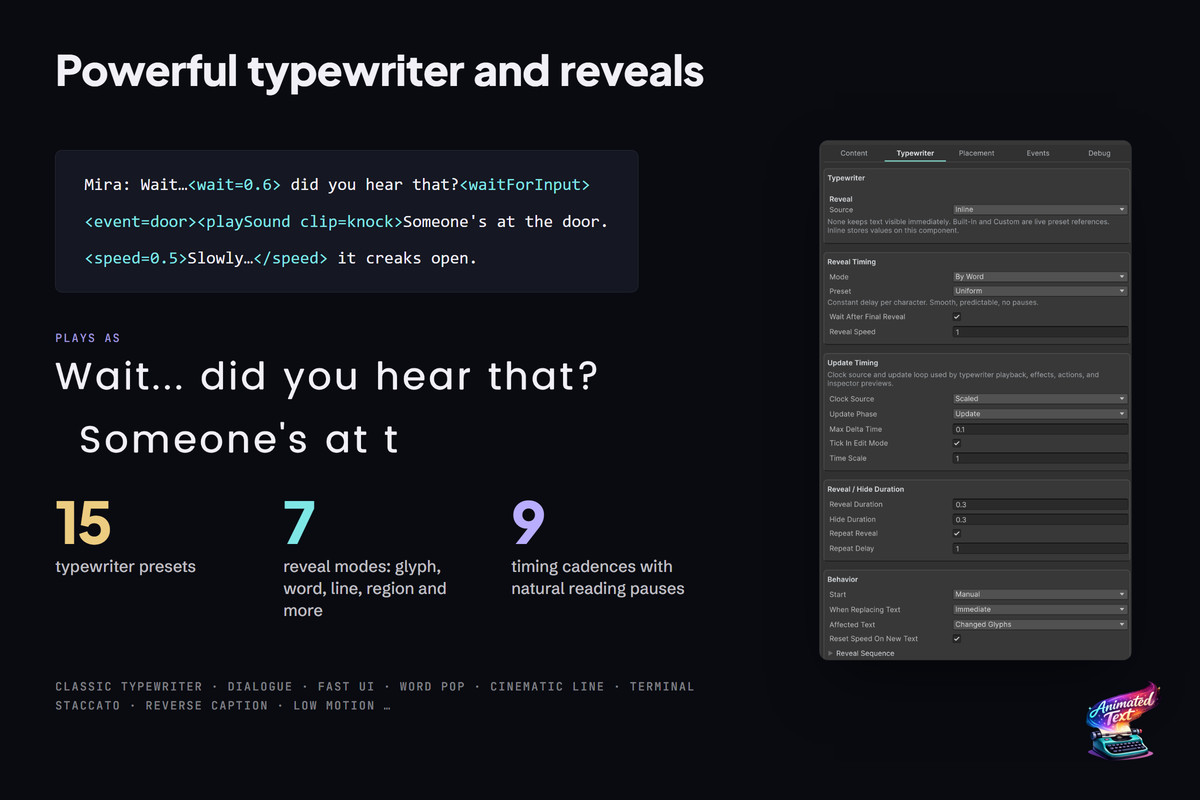
Task: Open the Reveal Source dropdown
Action: click(1040, 210)
